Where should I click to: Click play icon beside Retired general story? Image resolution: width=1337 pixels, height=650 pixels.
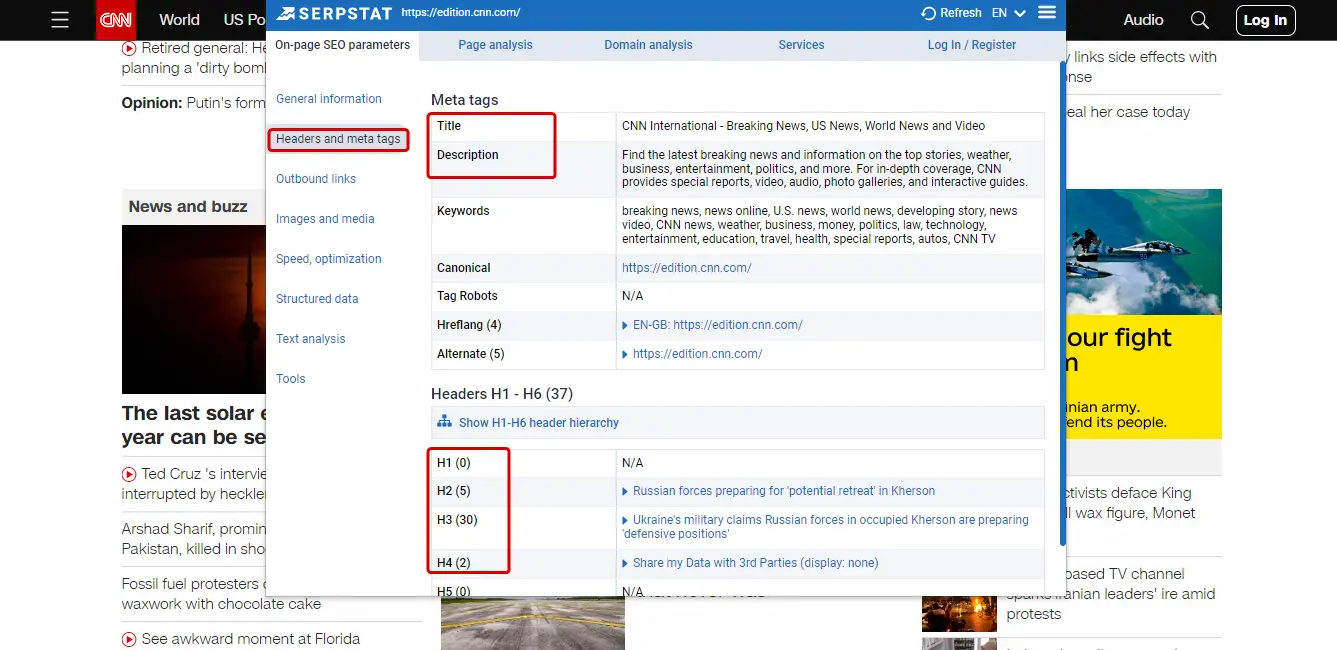point(129,48)
